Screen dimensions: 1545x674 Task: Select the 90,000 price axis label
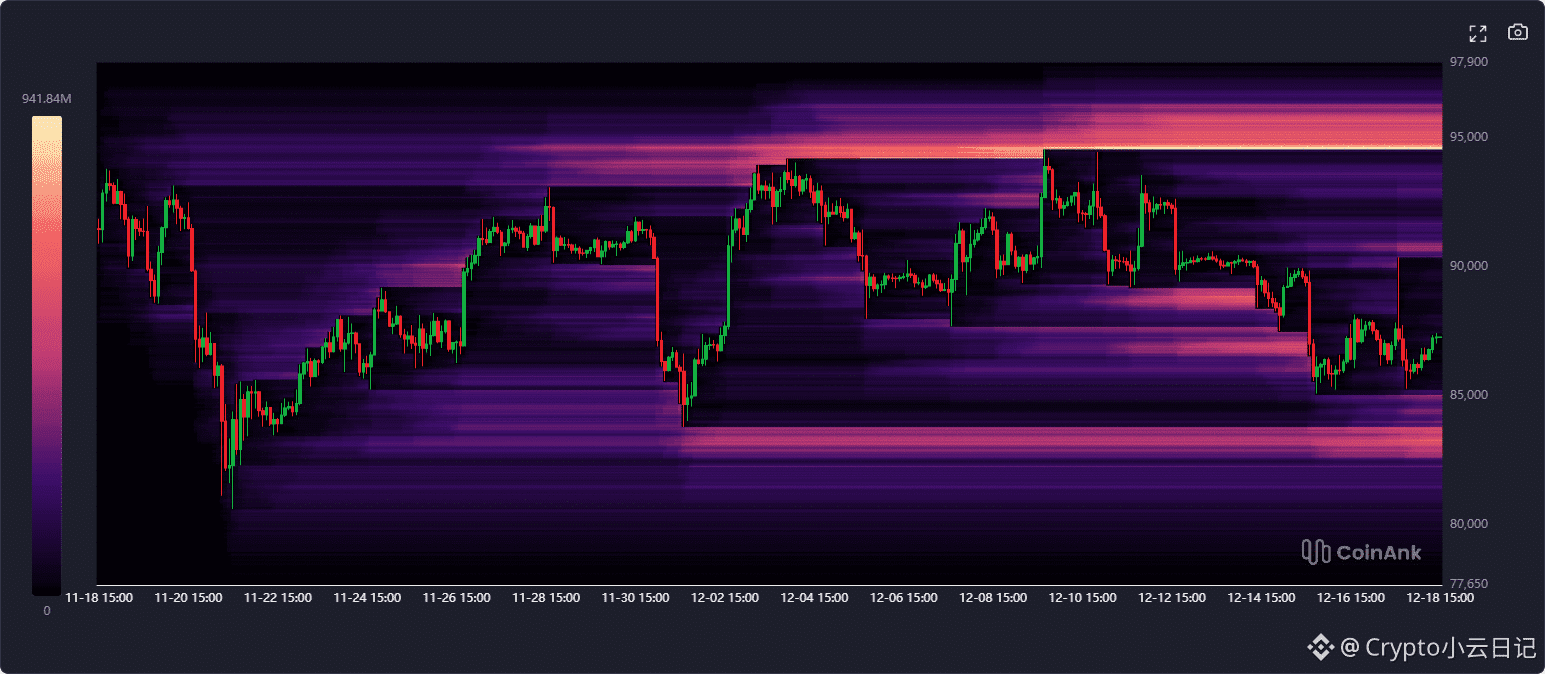pos(1468,266)
